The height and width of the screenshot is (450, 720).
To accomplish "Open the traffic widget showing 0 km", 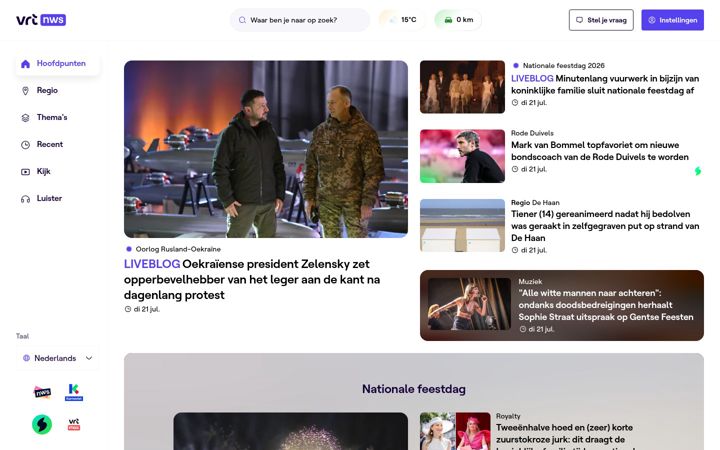I will (458, 20).
